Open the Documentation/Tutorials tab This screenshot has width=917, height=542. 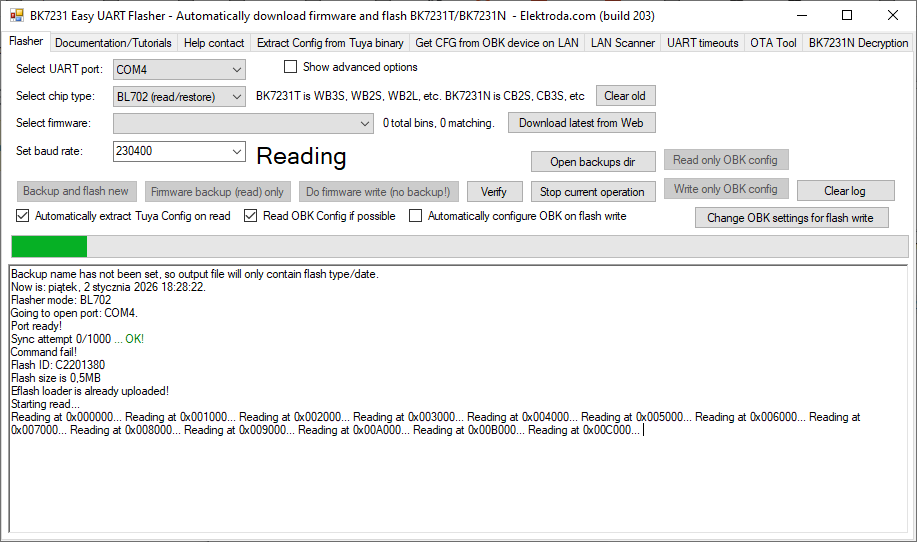click(x=113, y=43)
